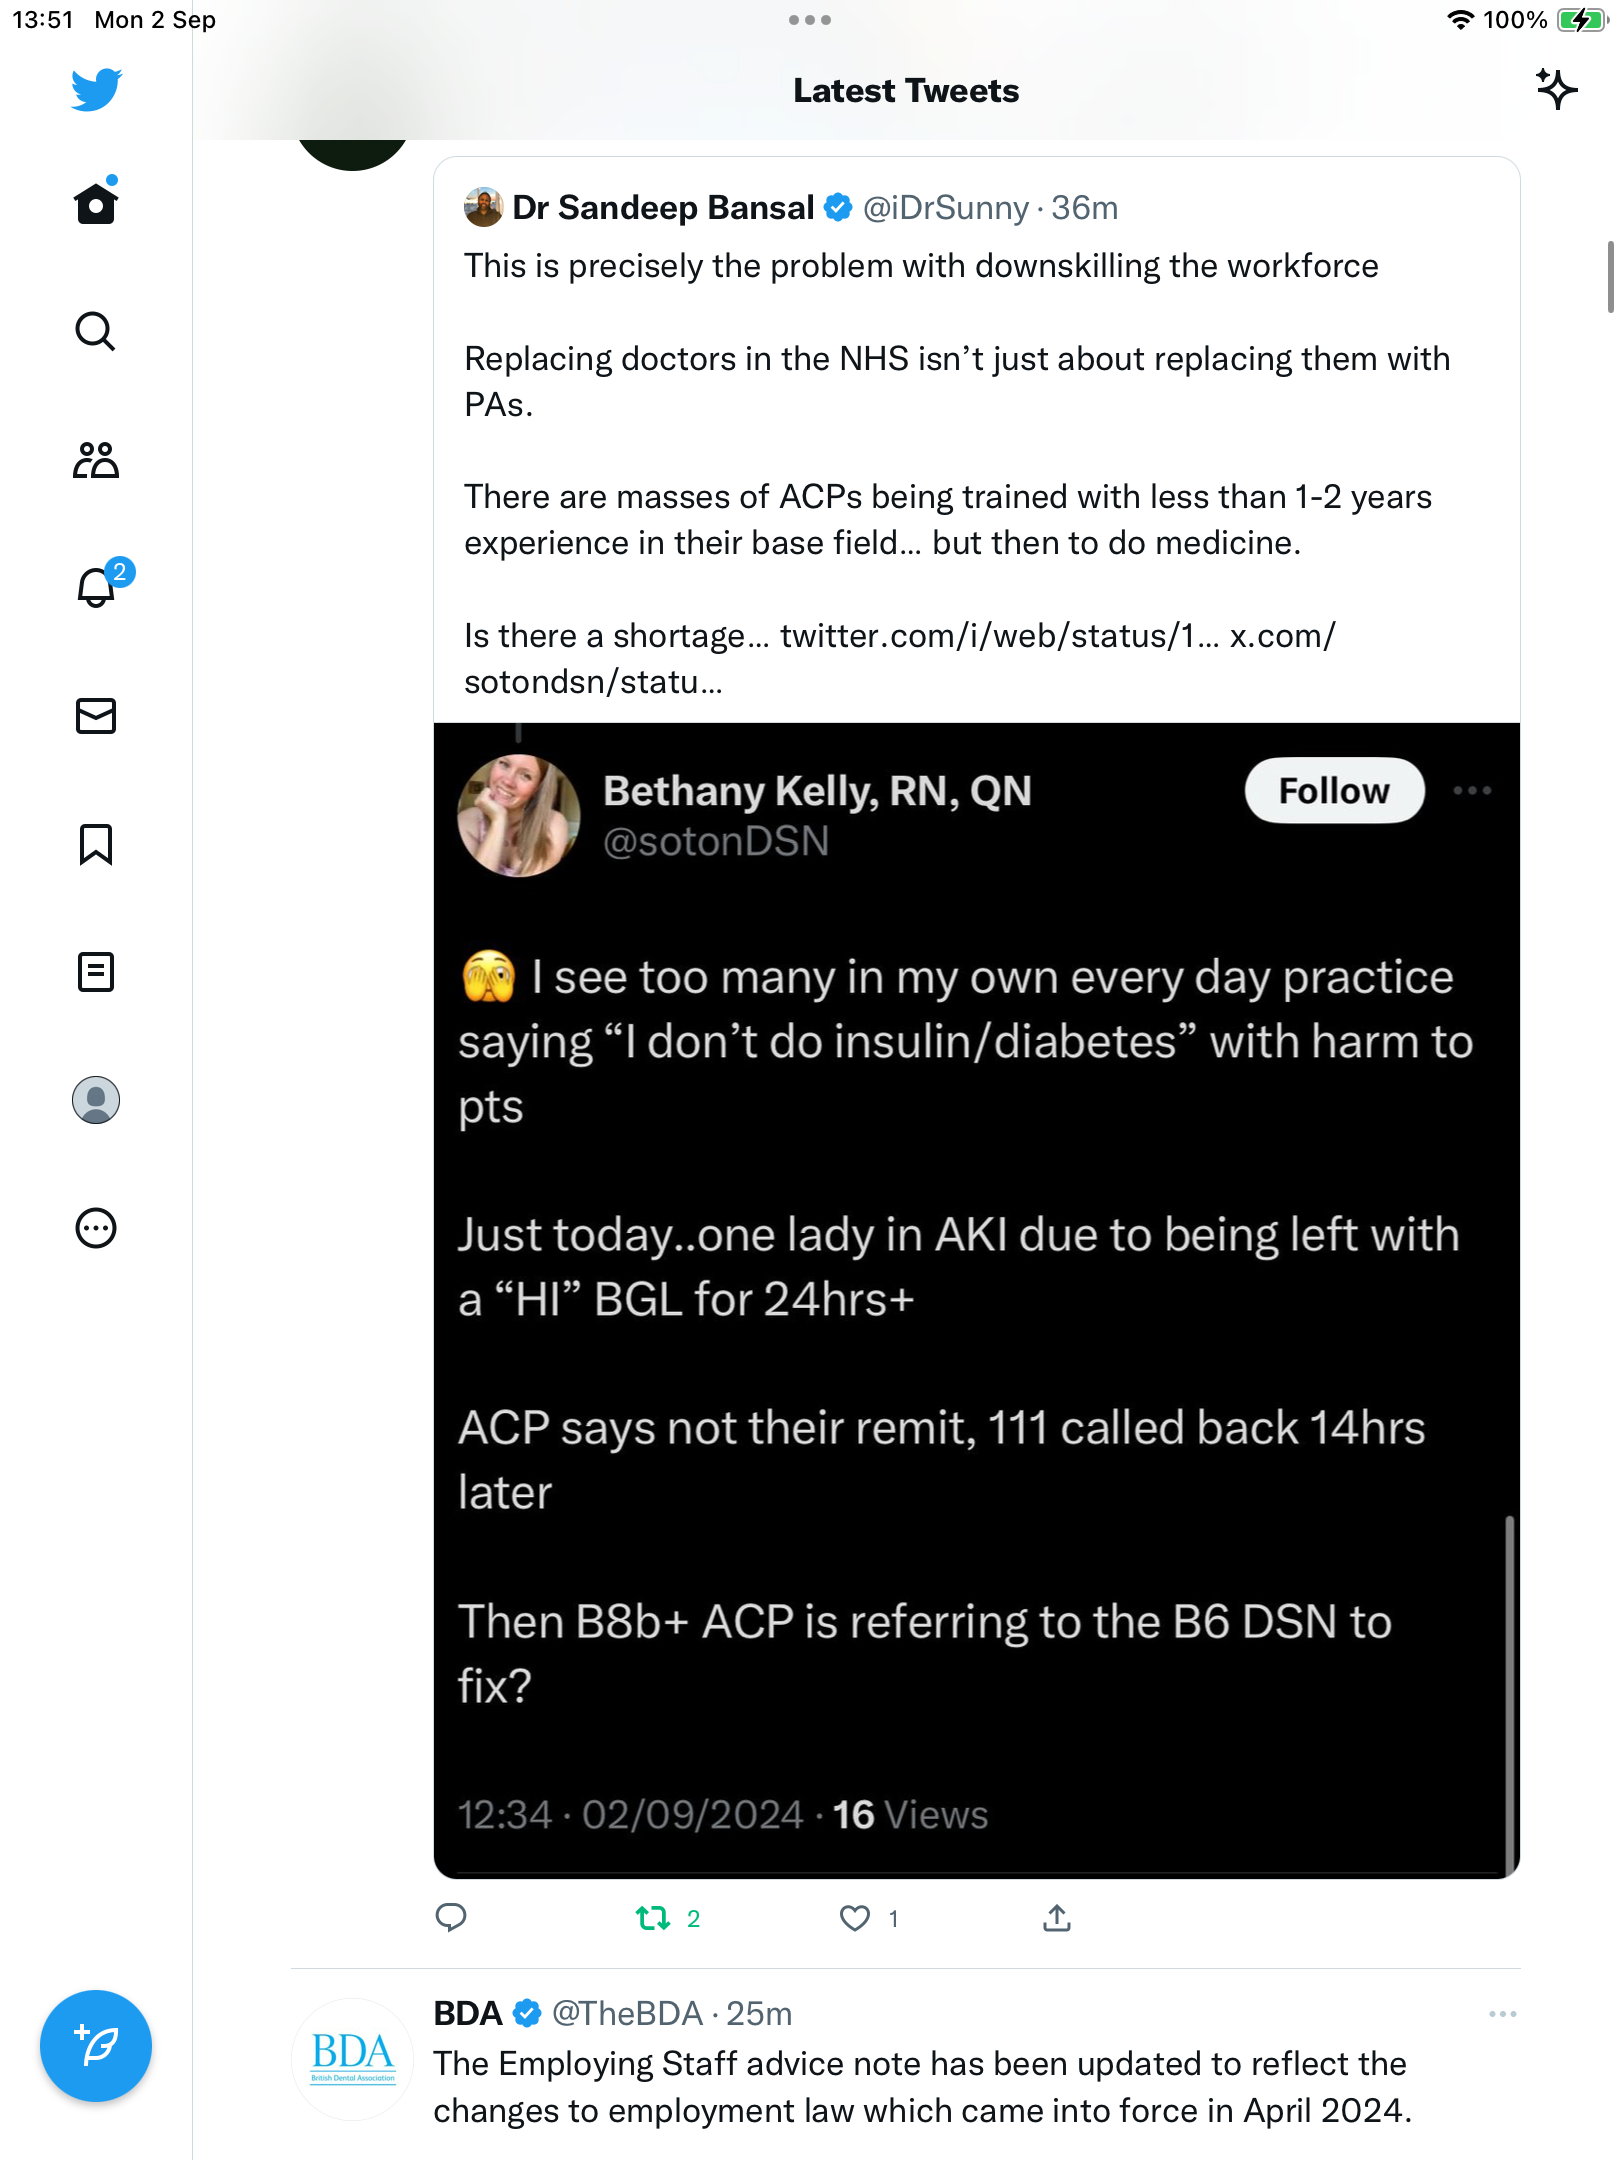Follow Bethany Kelly, RN, QN
The height and width of the screenshot is (2160, 1620).
1334,790
